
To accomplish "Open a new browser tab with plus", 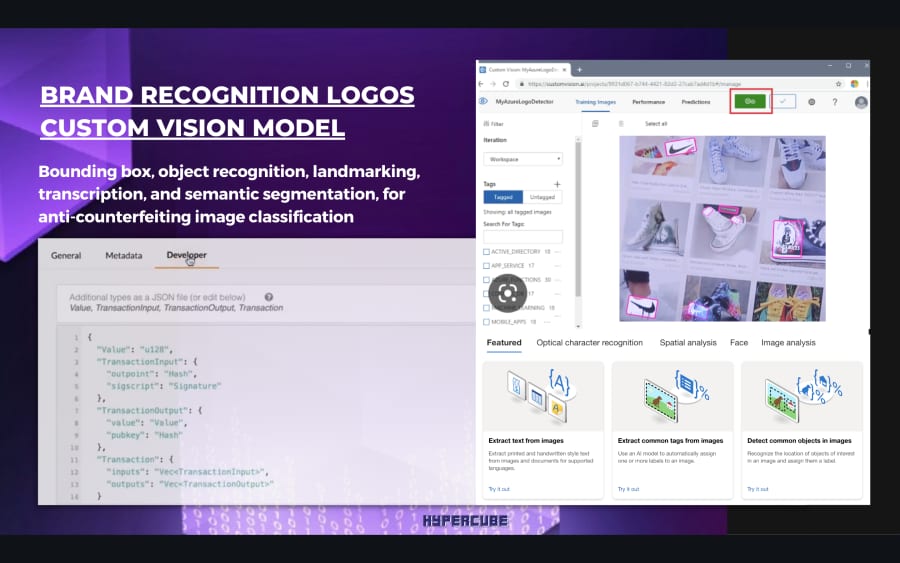I will [x=579, y=69].
